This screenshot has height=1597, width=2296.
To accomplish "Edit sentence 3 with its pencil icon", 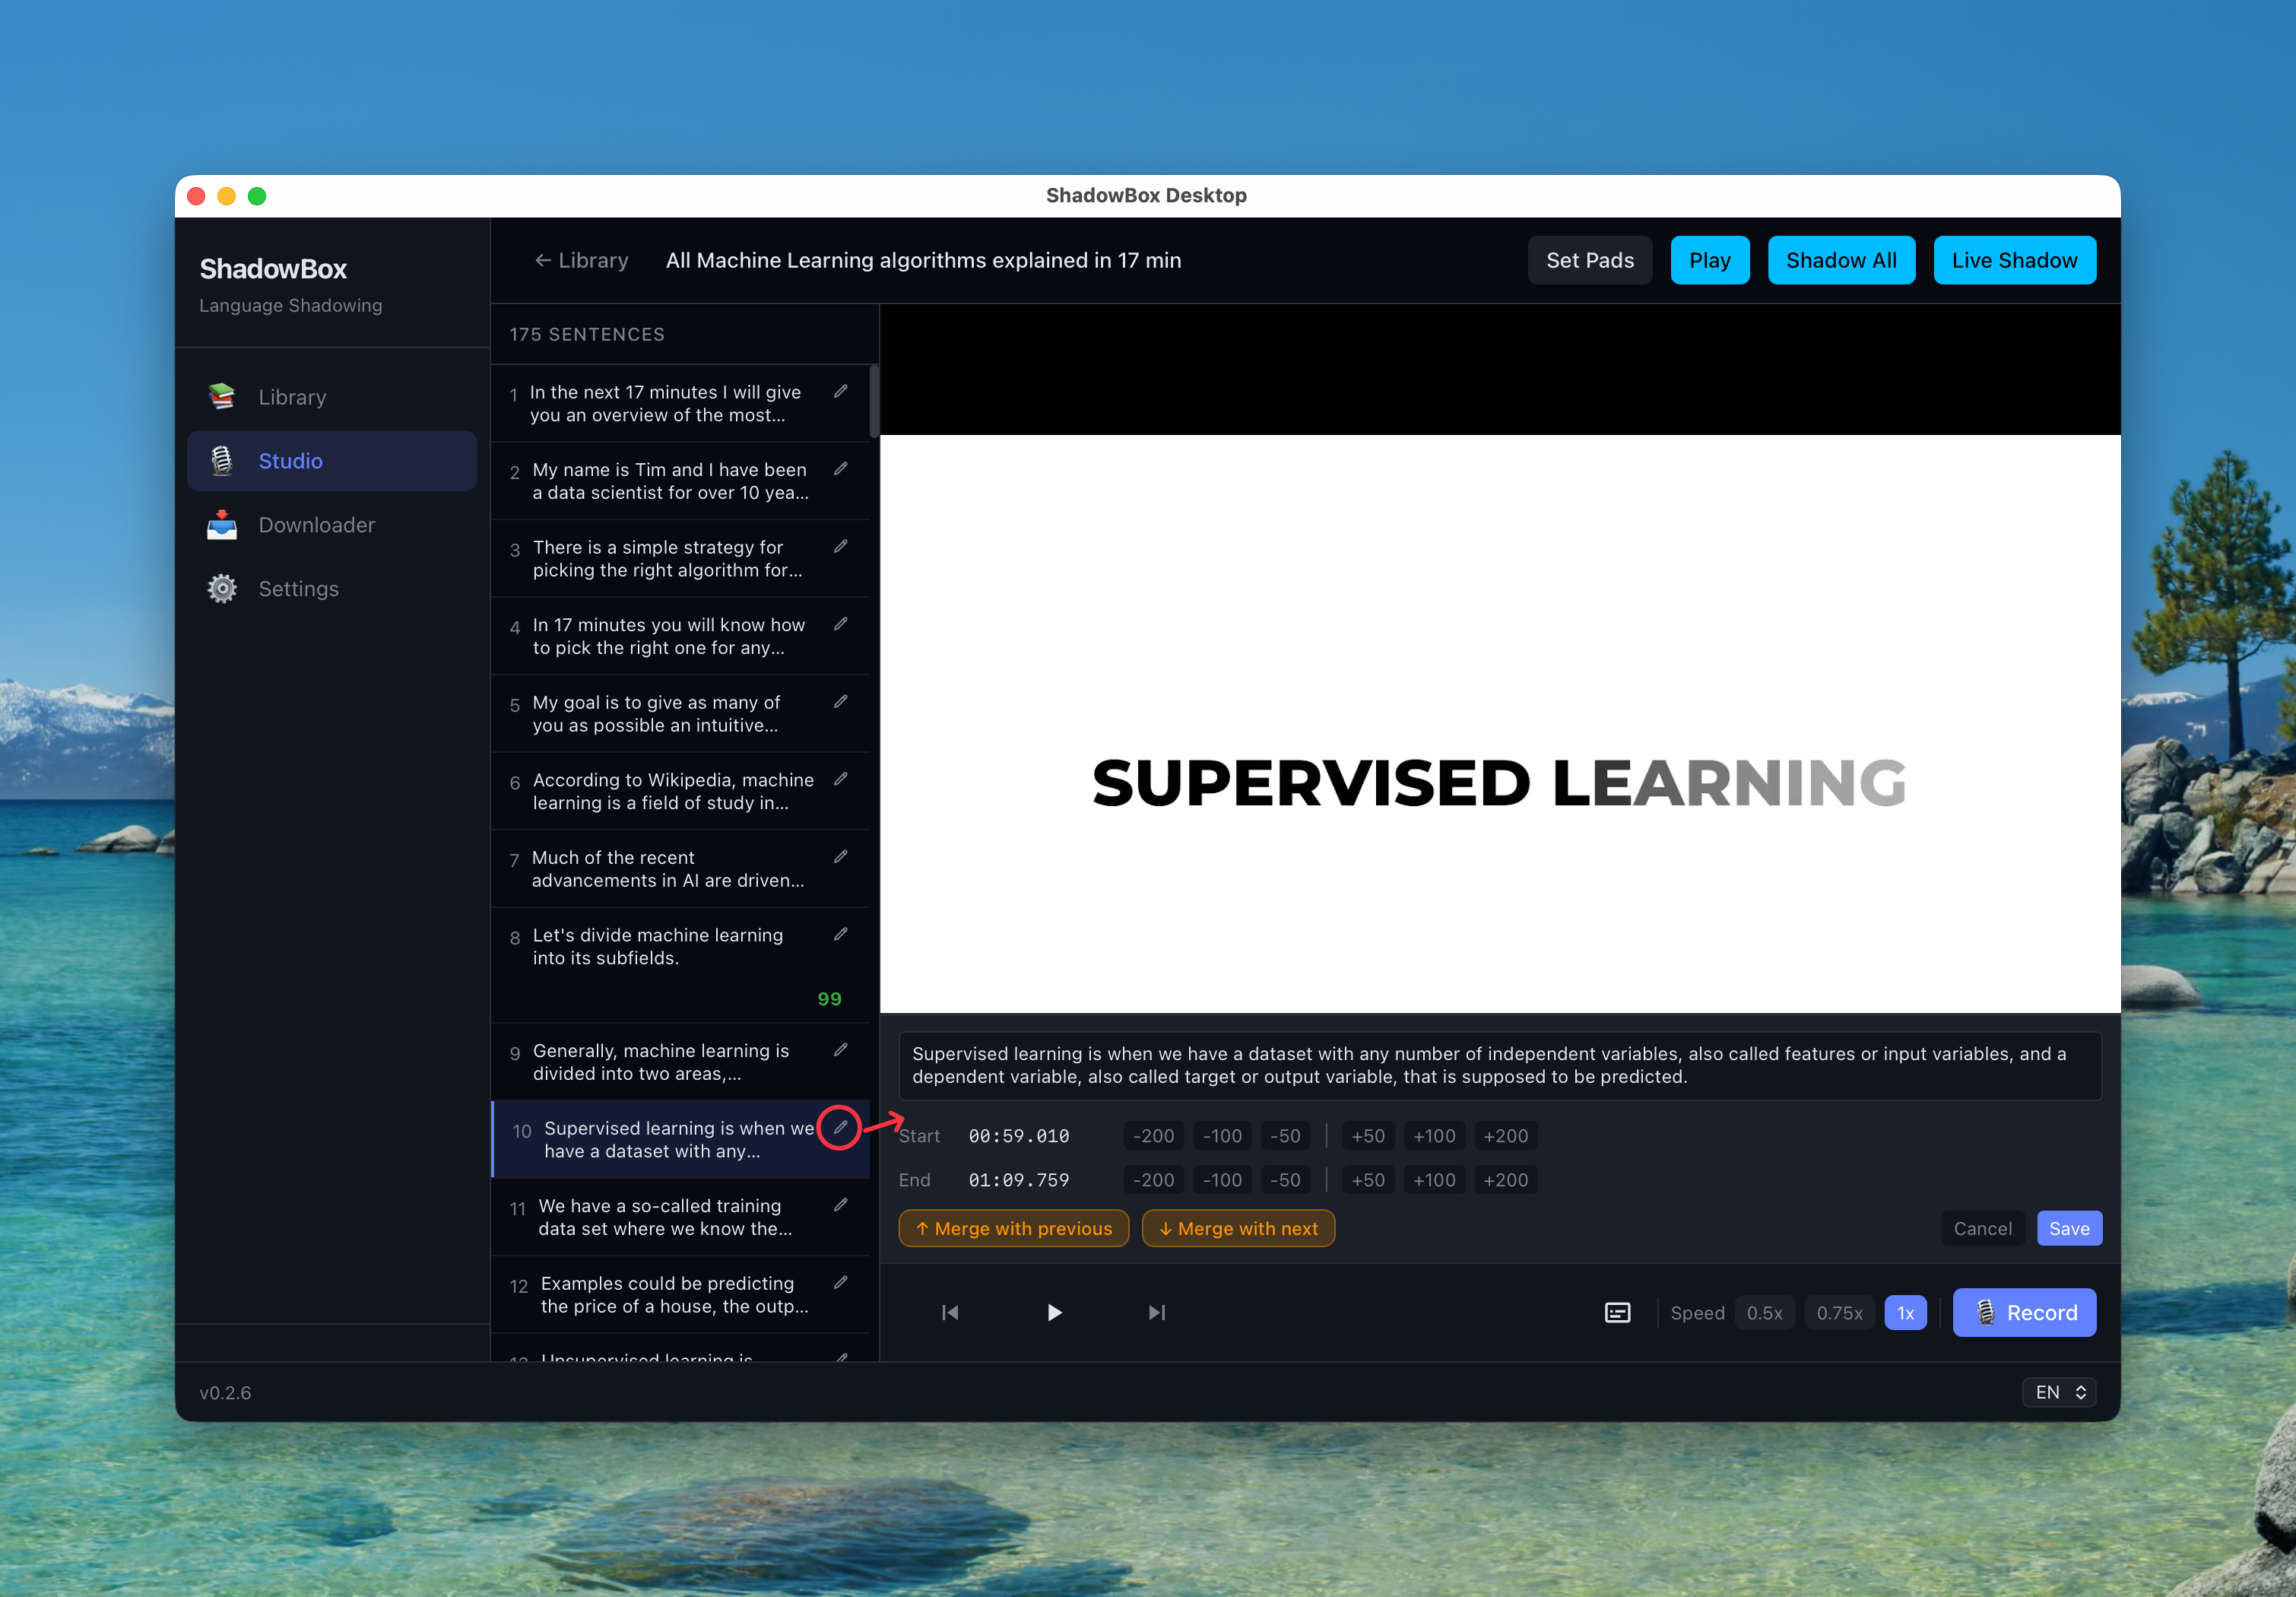I will (841, 547).
